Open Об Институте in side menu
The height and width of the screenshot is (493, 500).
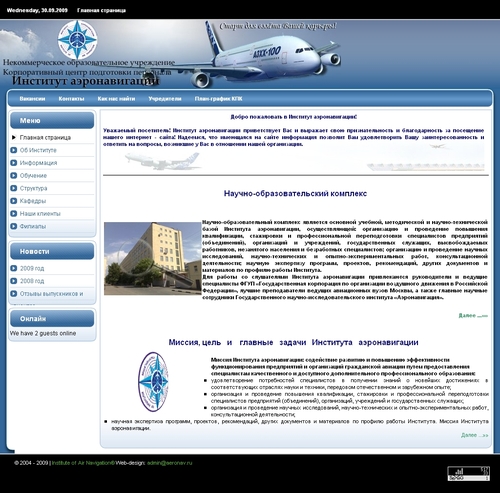tap(38, 150)
